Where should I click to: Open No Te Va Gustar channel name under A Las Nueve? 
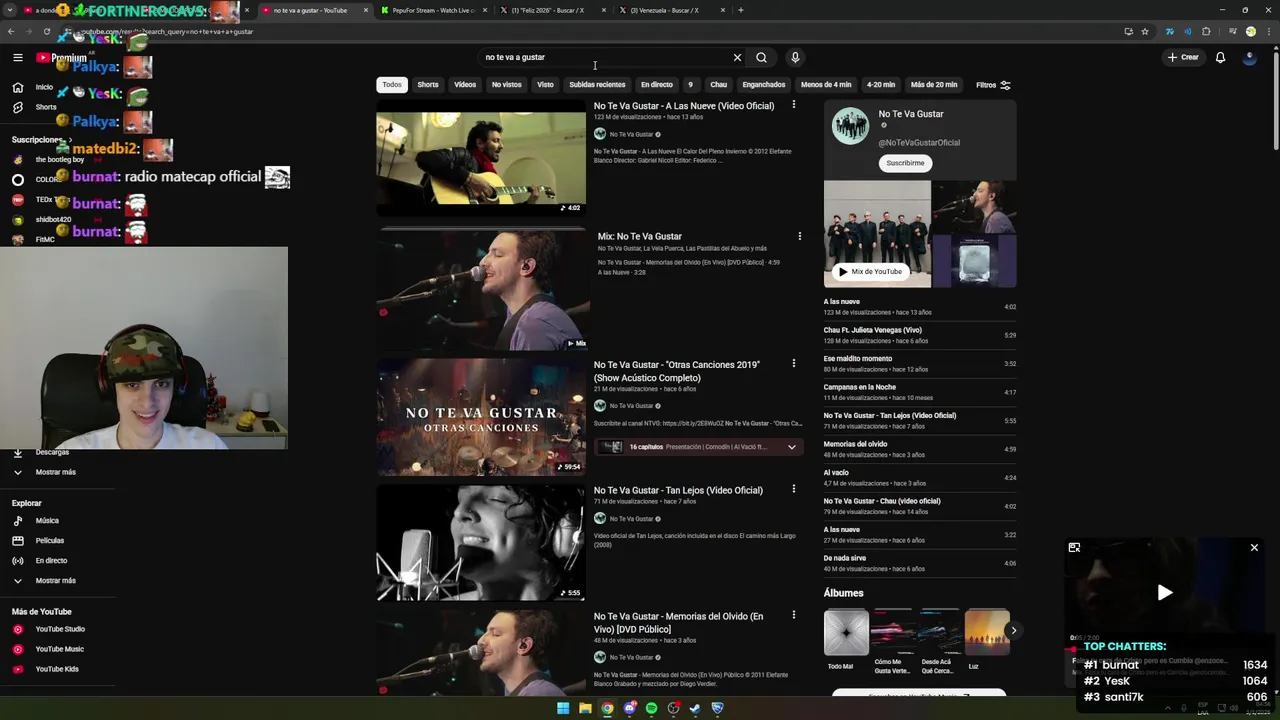point(631,134)
